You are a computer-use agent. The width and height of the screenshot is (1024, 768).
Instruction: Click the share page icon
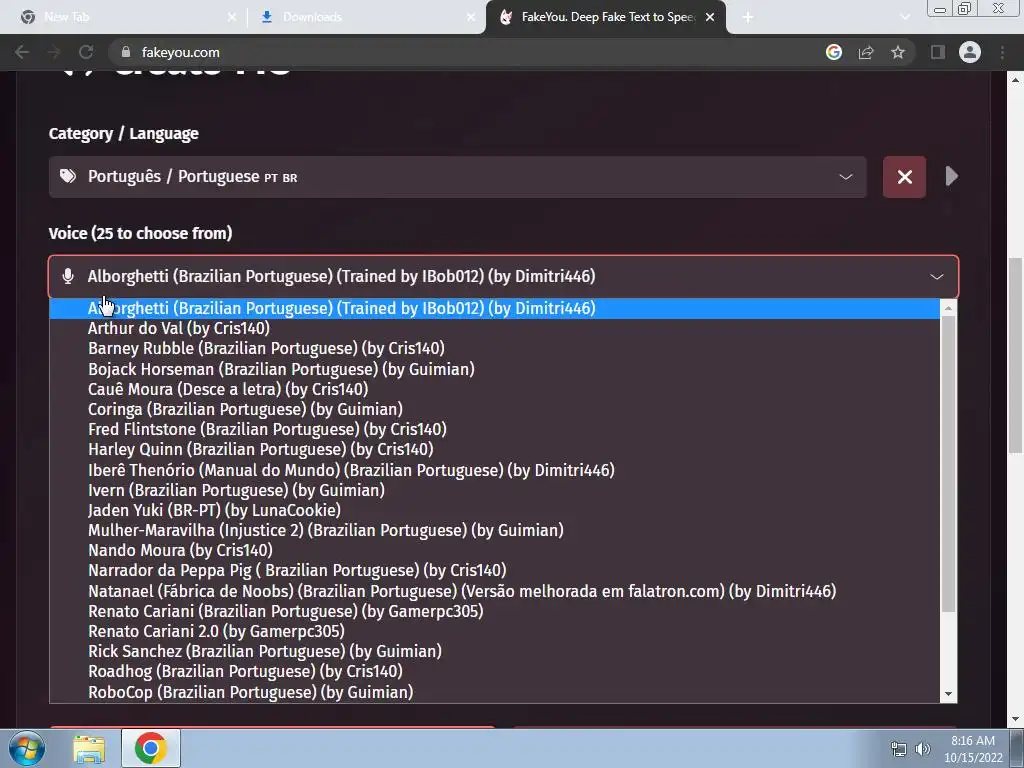pyautogui.click(x=866, y=52)
